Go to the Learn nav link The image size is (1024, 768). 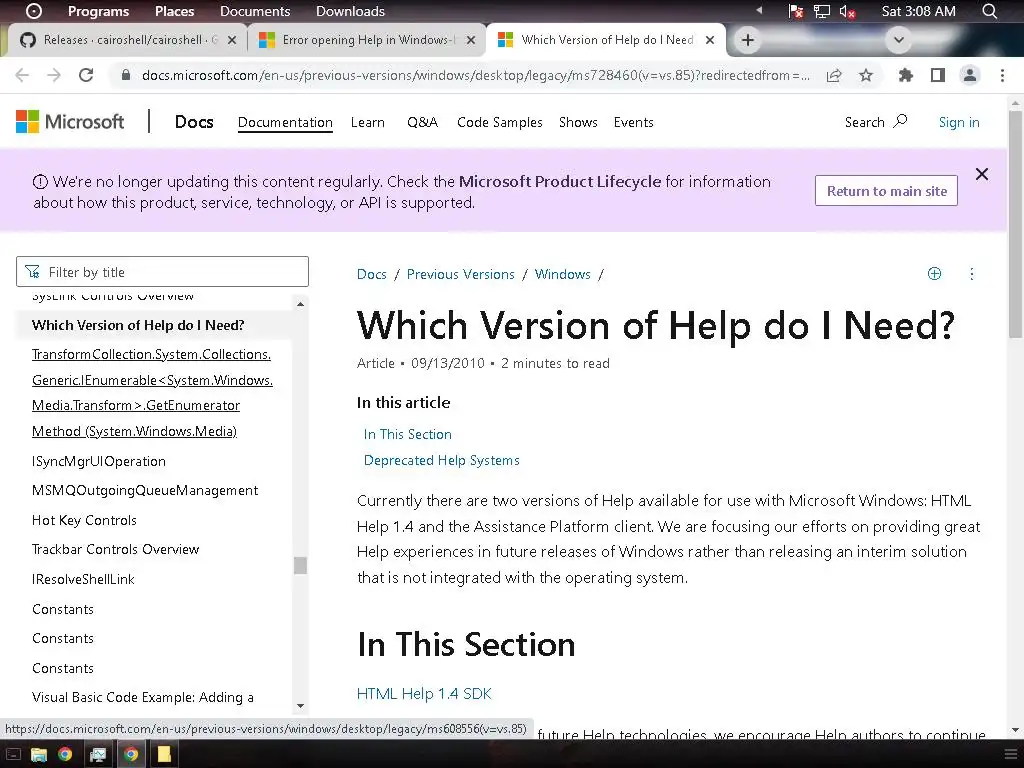368,122
